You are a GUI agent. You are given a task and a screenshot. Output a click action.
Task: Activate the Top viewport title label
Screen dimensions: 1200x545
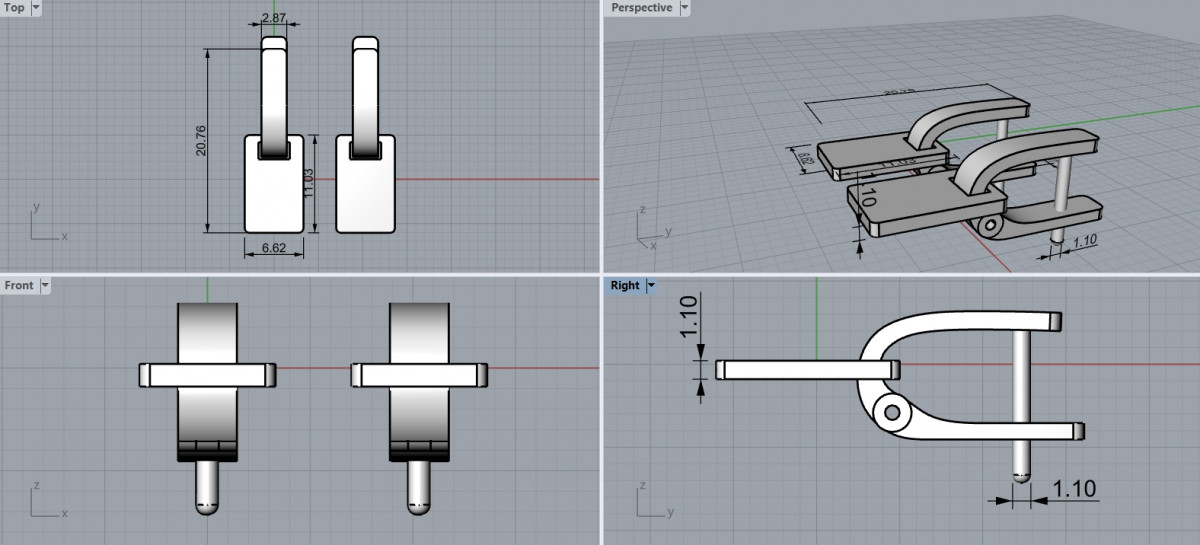14,8
